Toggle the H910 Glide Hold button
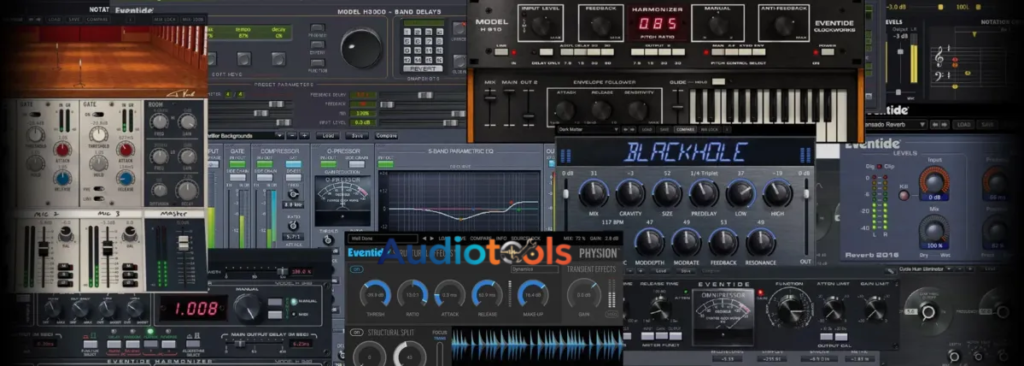This screenshot has height=366, width=1024. click(718, 82)
